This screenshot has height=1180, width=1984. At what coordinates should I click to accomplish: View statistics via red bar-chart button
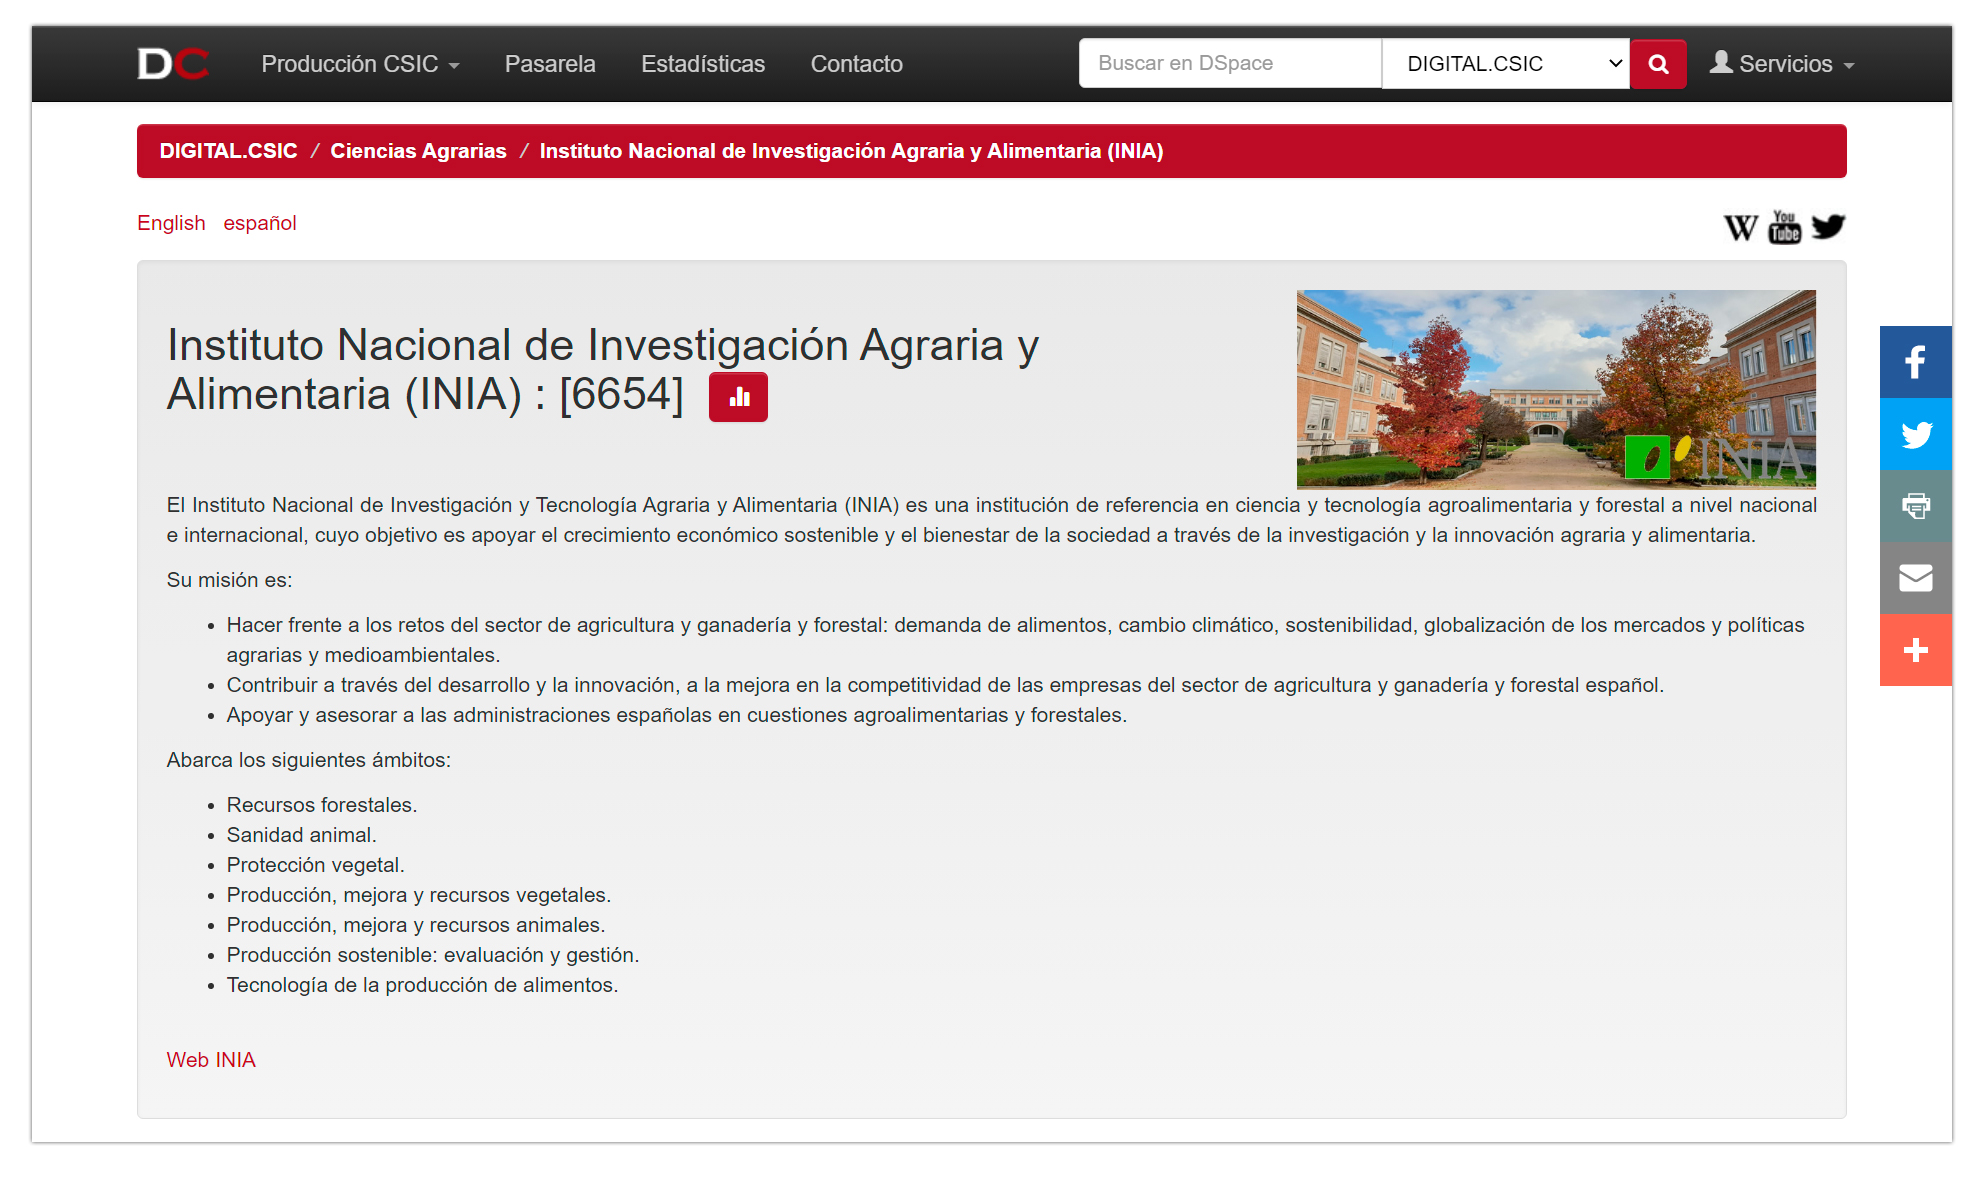(738, 397)
